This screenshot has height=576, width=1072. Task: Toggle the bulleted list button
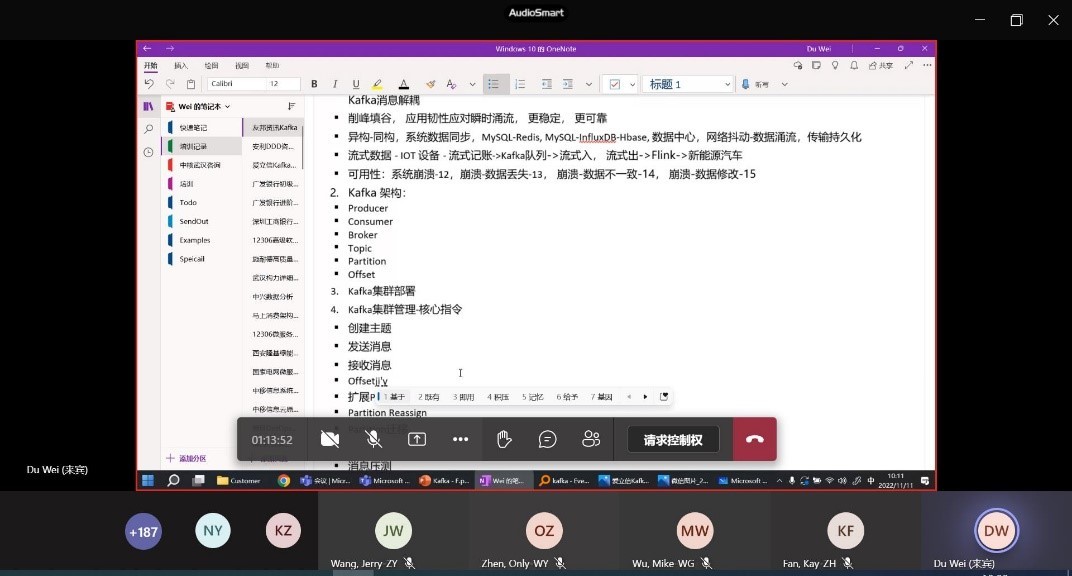click(494, 84)
